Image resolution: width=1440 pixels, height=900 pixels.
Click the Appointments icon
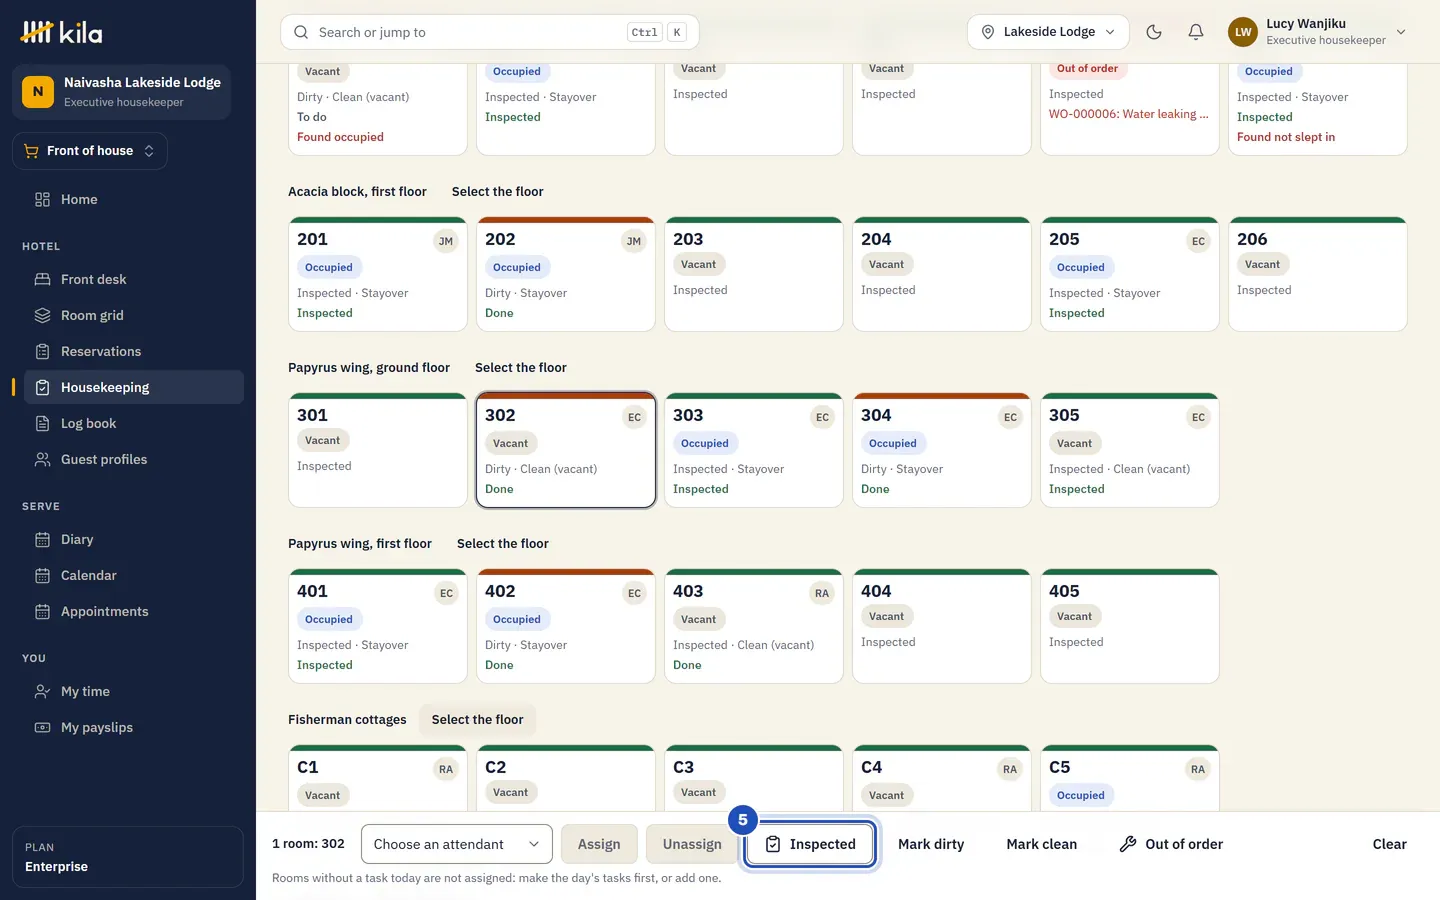43,611
